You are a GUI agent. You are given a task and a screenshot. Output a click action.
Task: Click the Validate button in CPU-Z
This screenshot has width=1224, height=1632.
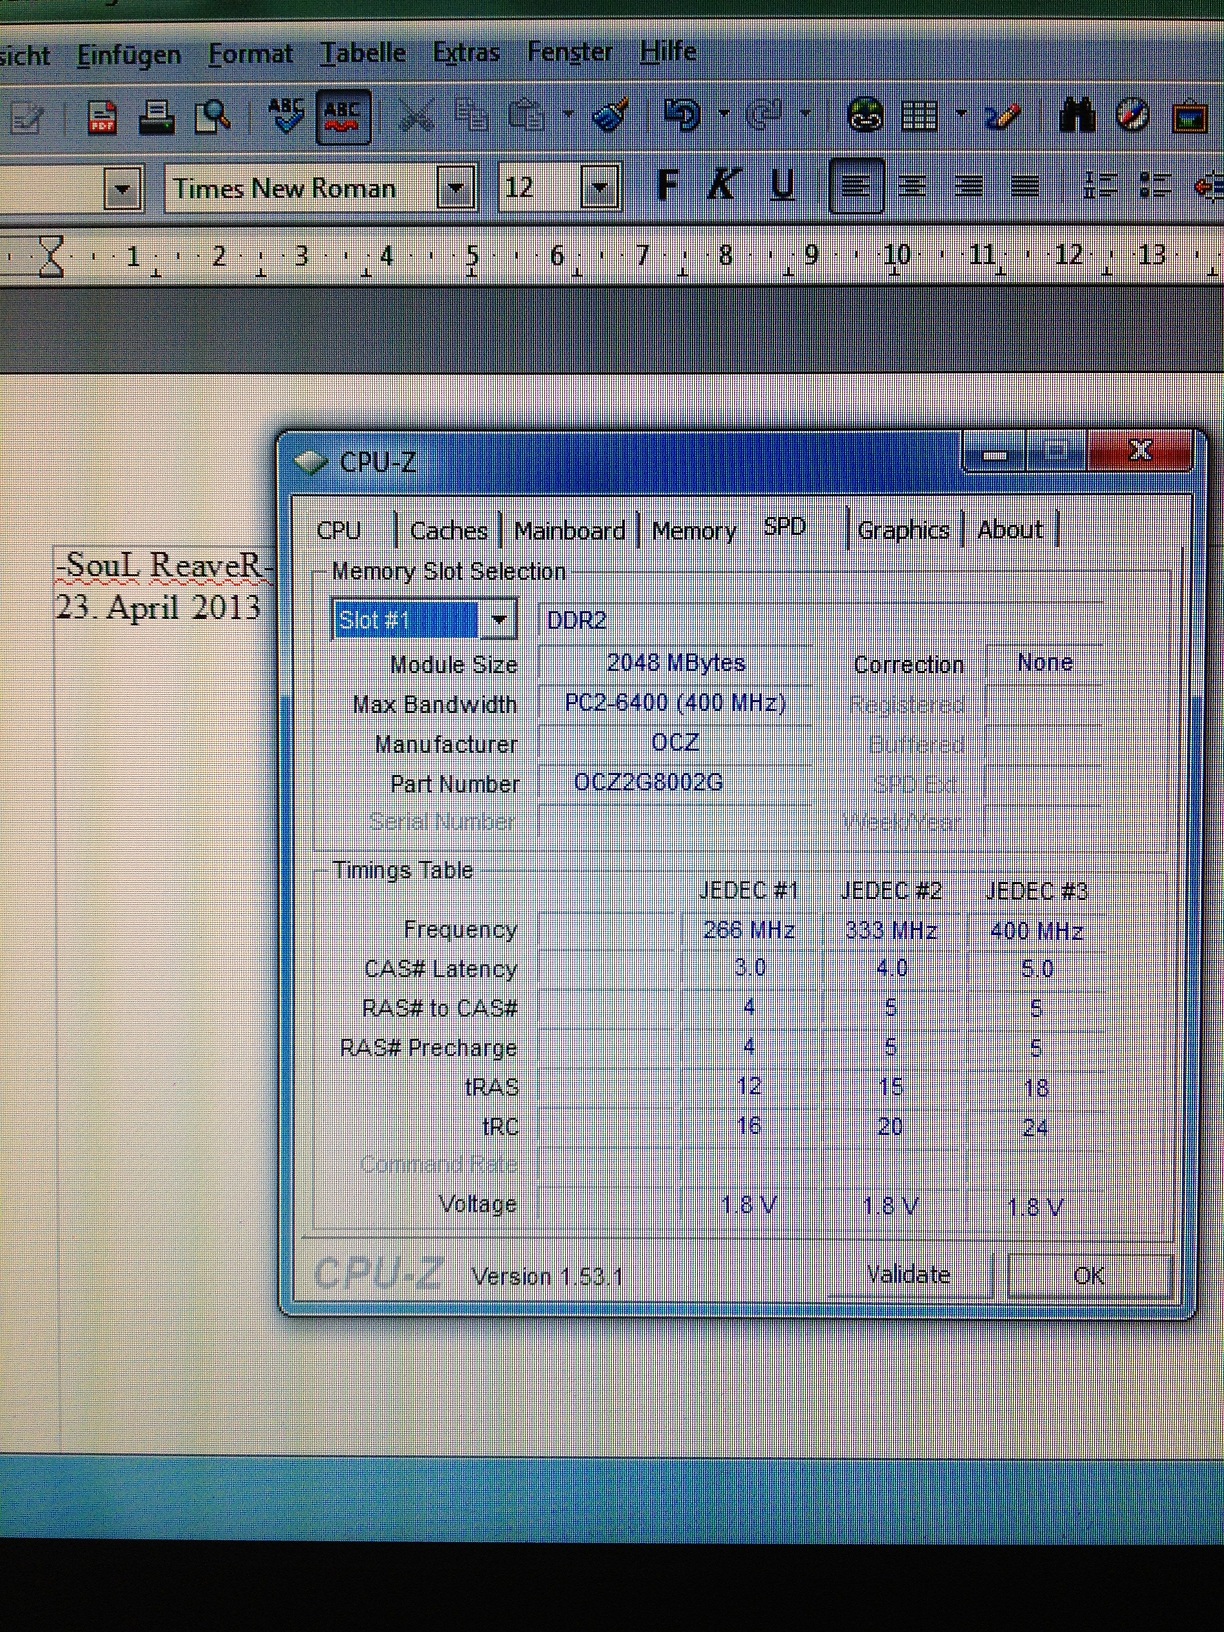click(908, 1274)
